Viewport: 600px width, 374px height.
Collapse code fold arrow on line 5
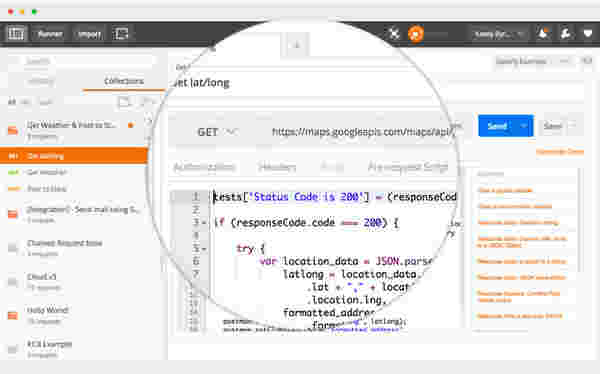click(204, 249)
